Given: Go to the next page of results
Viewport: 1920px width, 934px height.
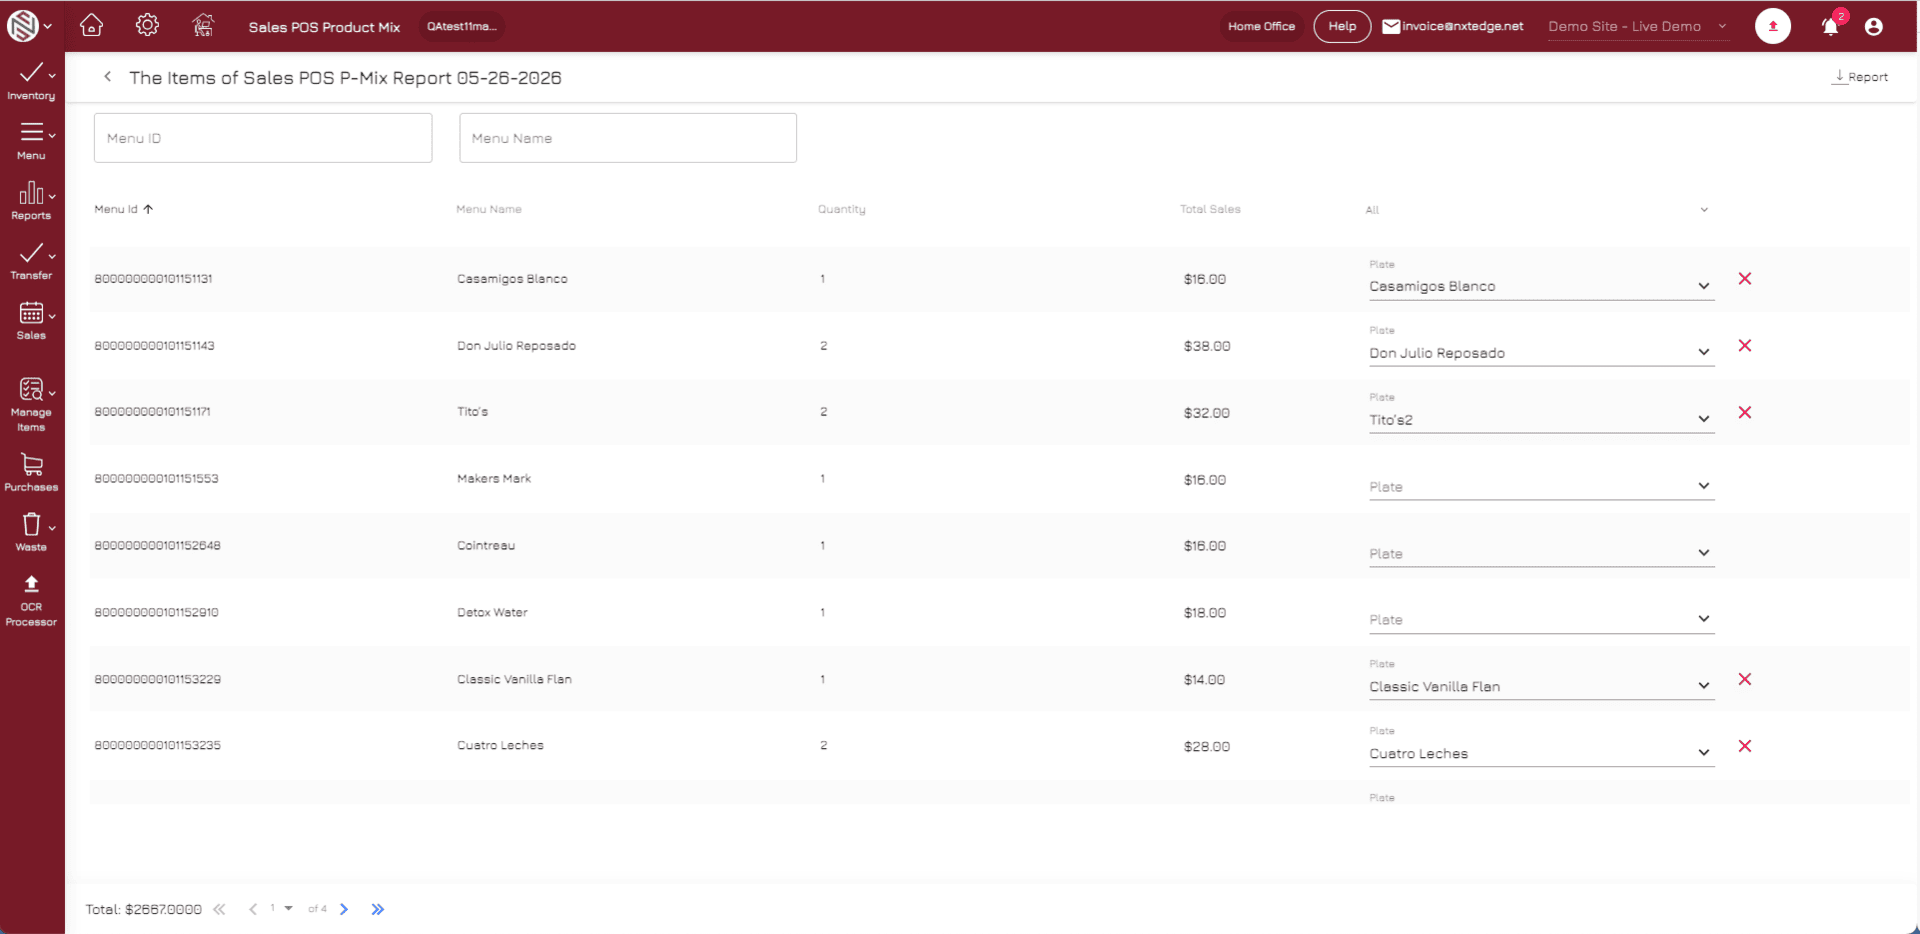Looking at the screenshot, I should click(344, 909).
